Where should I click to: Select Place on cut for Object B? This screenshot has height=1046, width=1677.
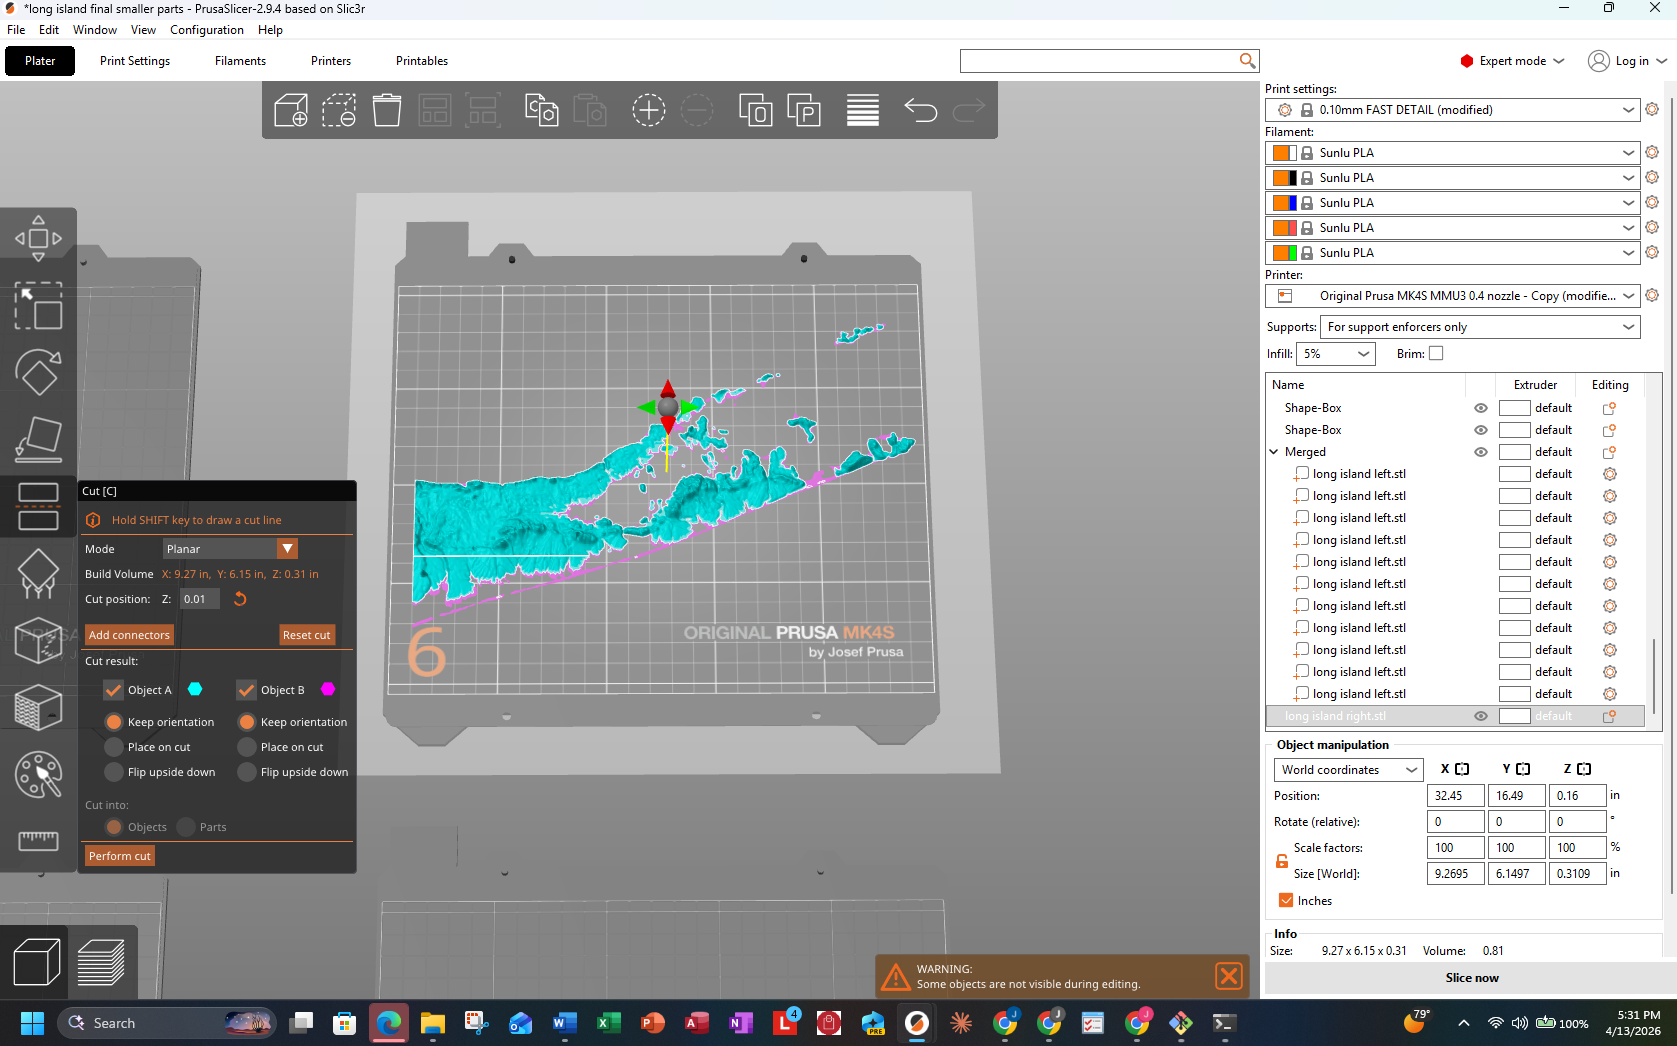[x=247, y=747]
